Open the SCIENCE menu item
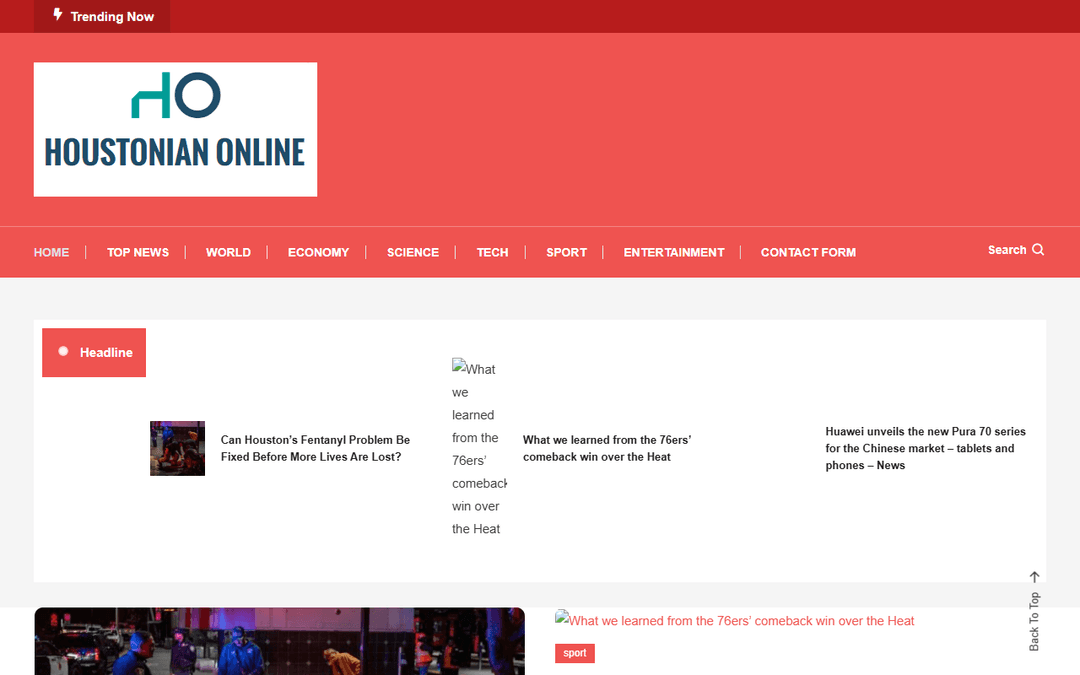 (x=413, y=252)
